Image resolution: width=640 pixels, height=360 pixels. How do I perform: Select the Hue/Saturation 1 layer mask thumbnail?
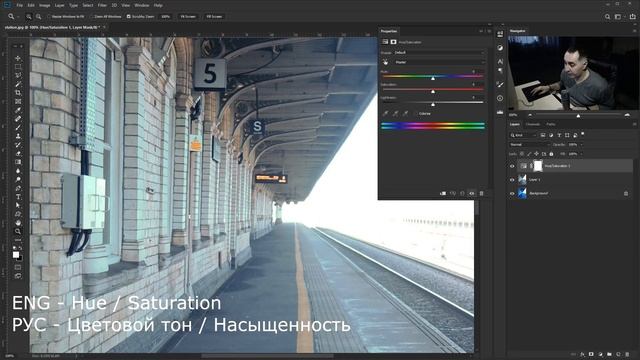538,166
